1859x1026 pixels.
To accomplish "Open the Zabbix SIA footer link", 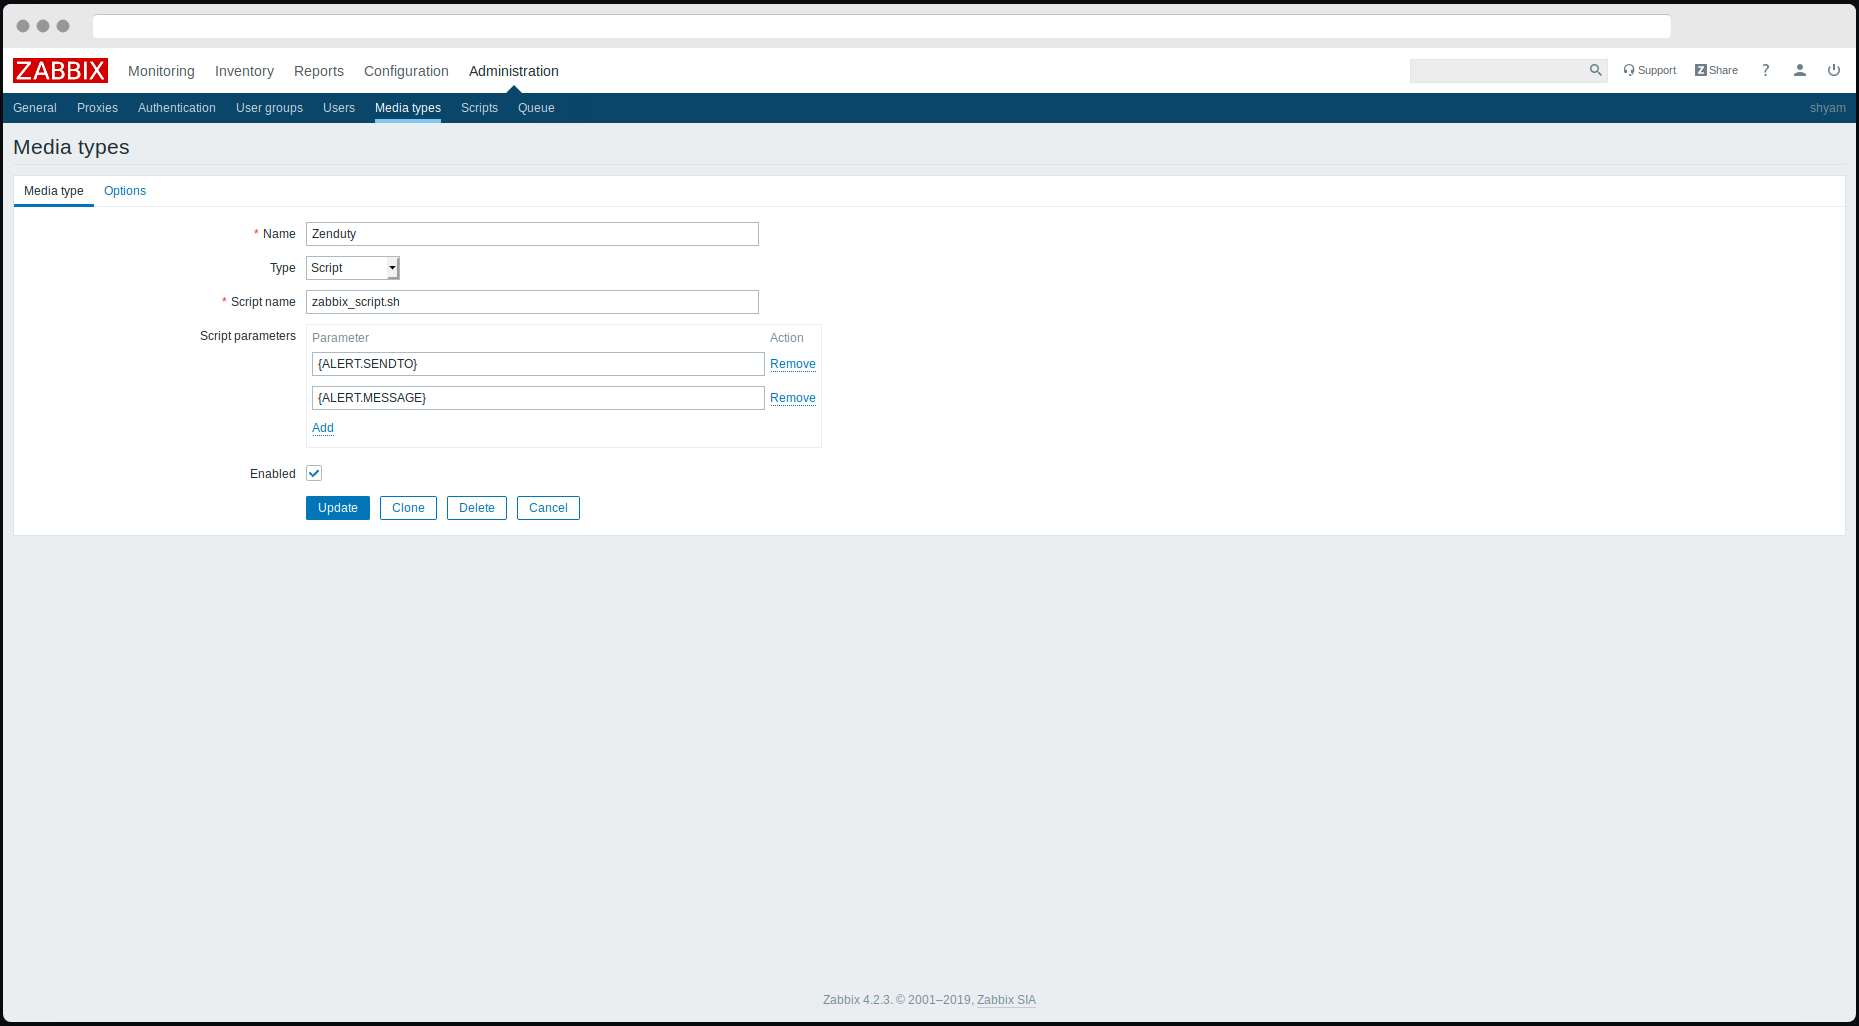I will tap(1006, 1000).
